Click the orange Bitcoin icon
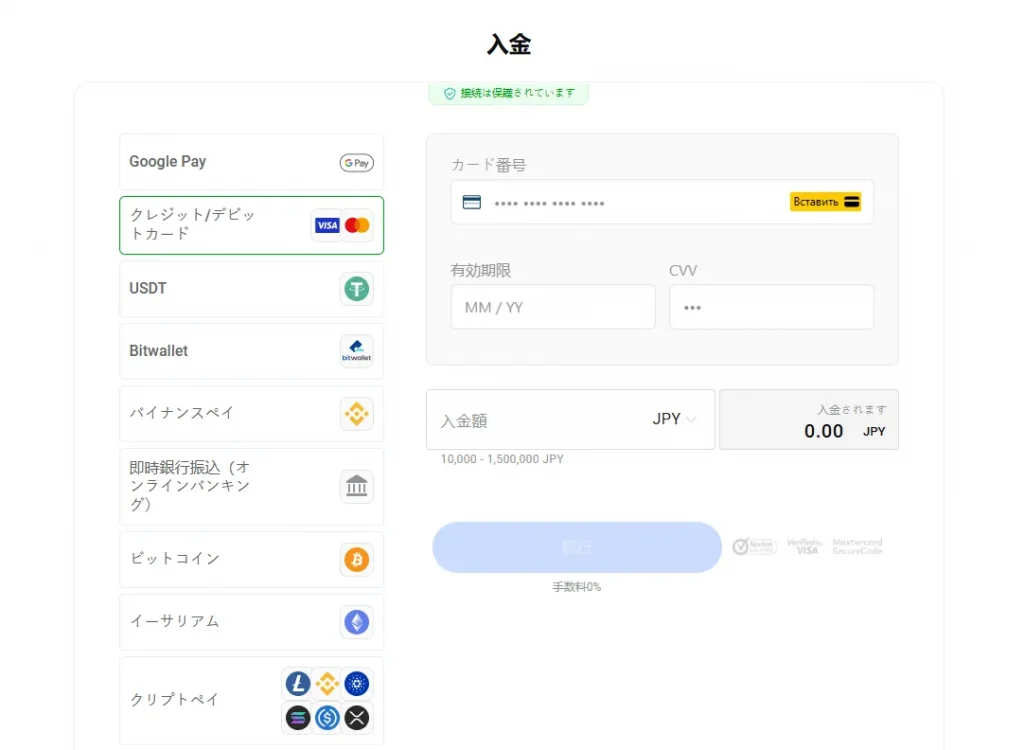Screen dimensions: 1024x750 357,559
